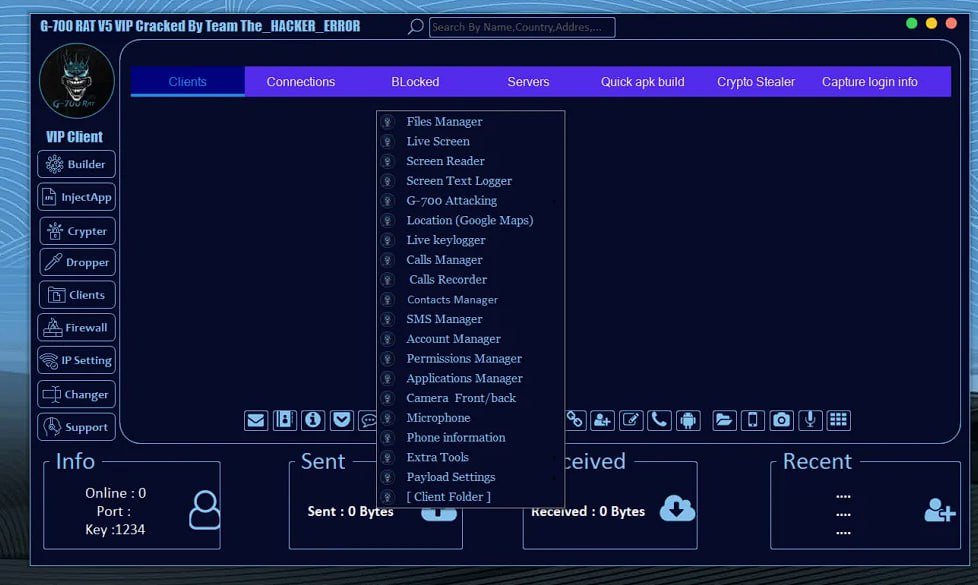Select Files Manager from context menu
This screenshot has height=585, width=978.
[471, 122]
